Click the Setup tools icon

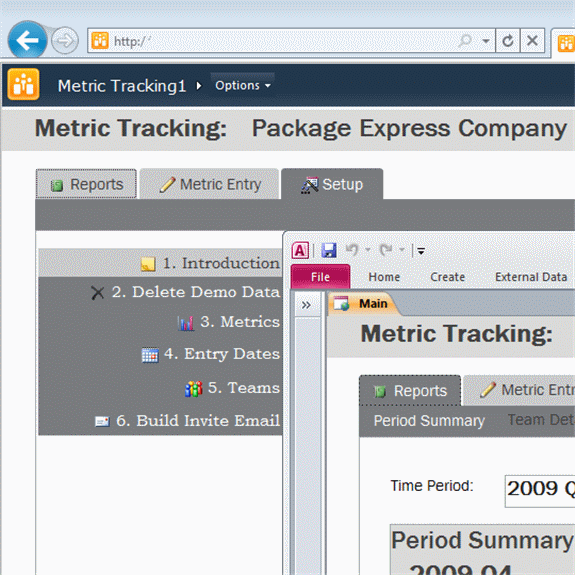coord(310,185)
